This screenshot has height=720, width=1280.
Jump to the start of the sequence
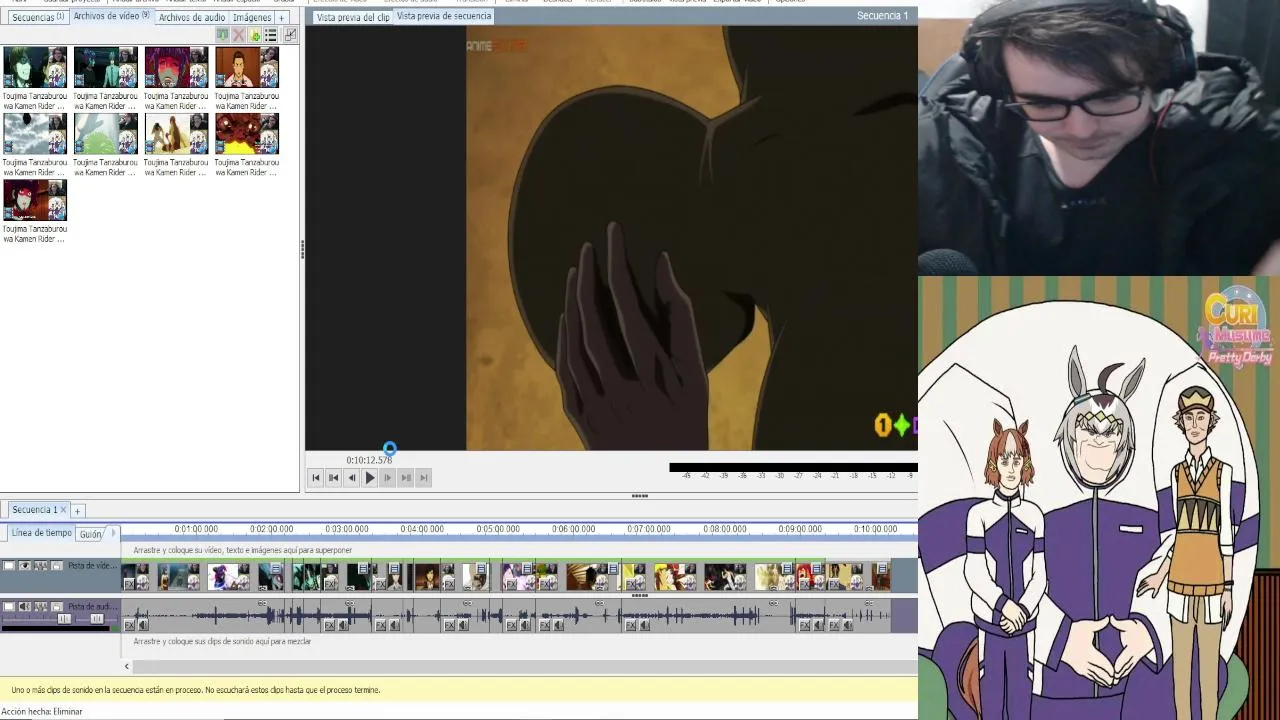[315, 478]
